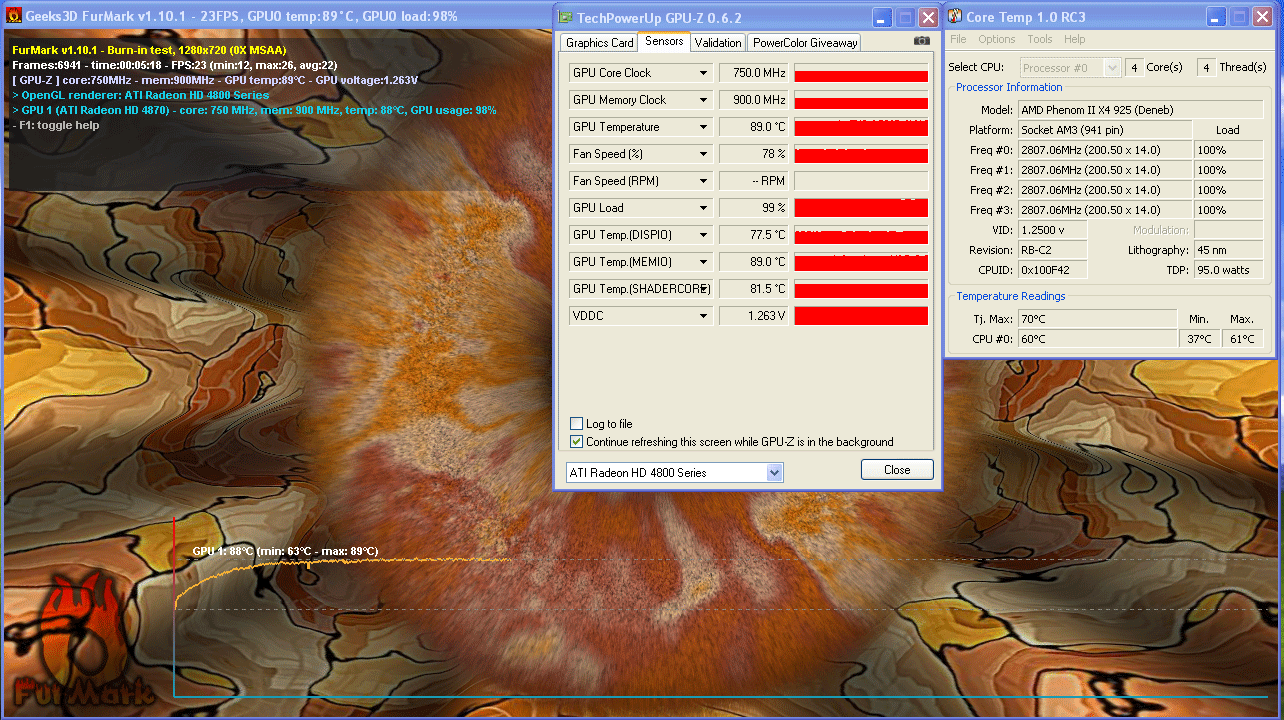Screen dimensions: 1284x720
Task: Click the 750.0 MHz core clock value
Action: coord(753,73)
